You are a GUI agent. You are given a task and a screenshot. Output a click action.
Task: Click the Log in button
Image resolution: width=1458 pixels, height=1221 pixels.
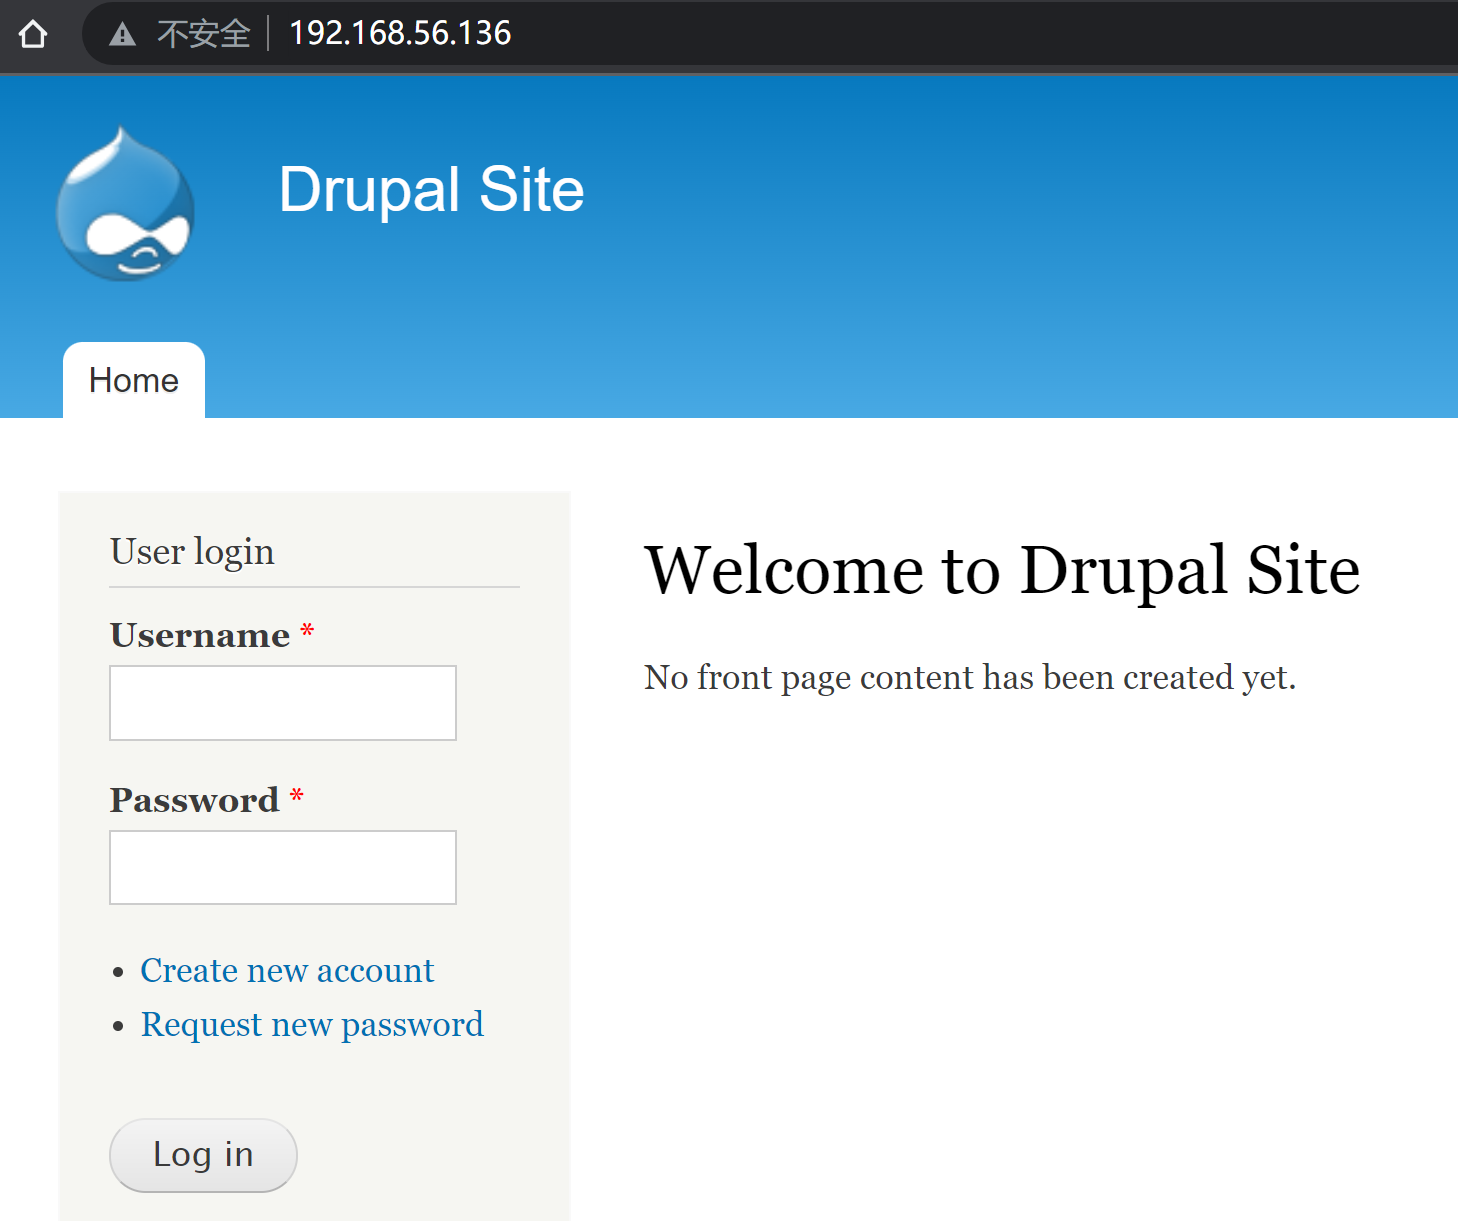point(203,1155)
